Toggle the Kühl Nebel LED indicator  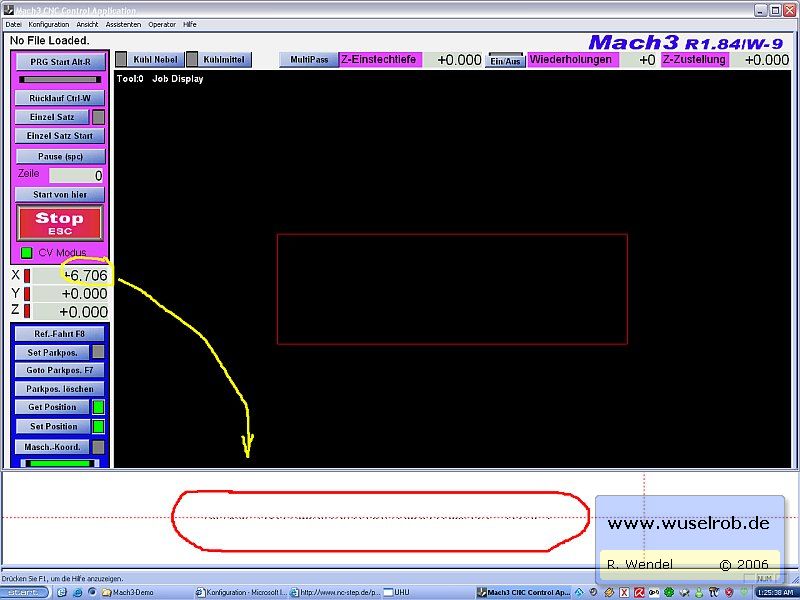point(121,60)
